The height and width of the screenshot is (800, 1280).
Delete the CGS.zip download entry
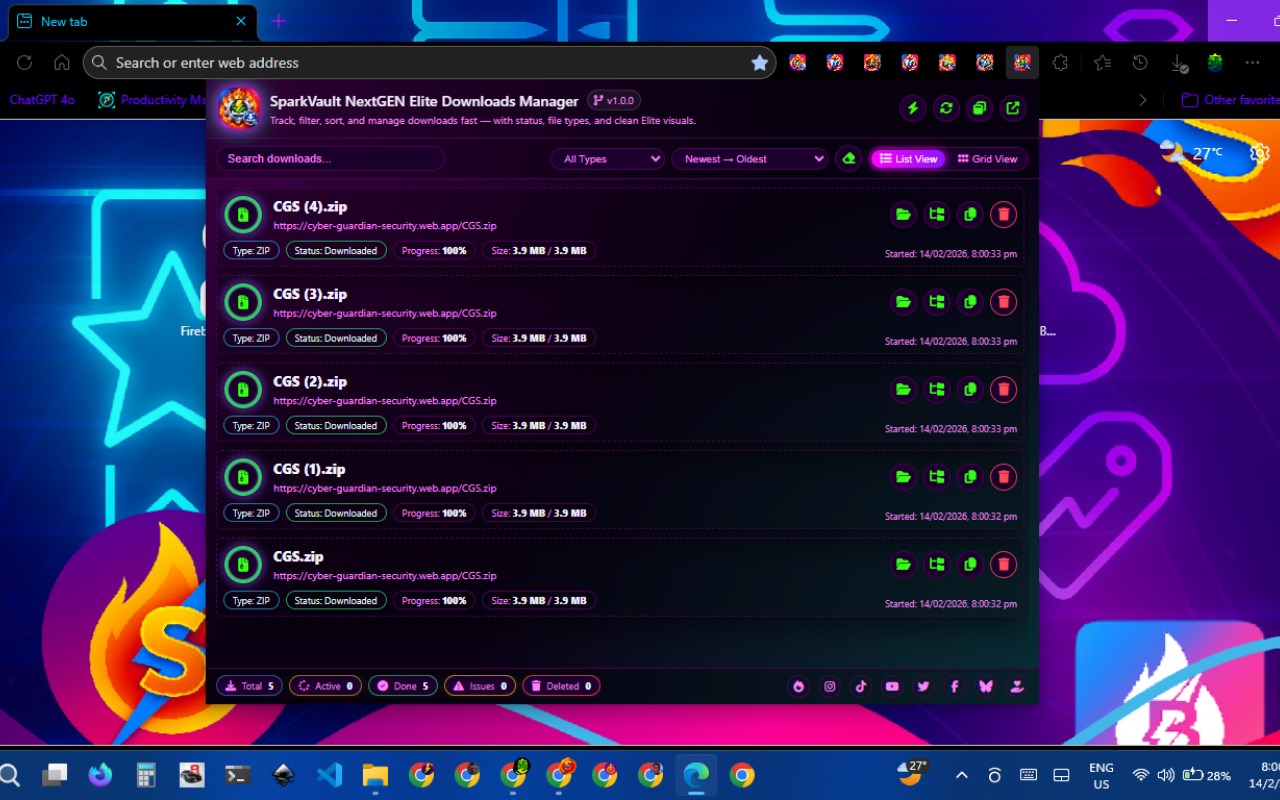pos(1003,564)
